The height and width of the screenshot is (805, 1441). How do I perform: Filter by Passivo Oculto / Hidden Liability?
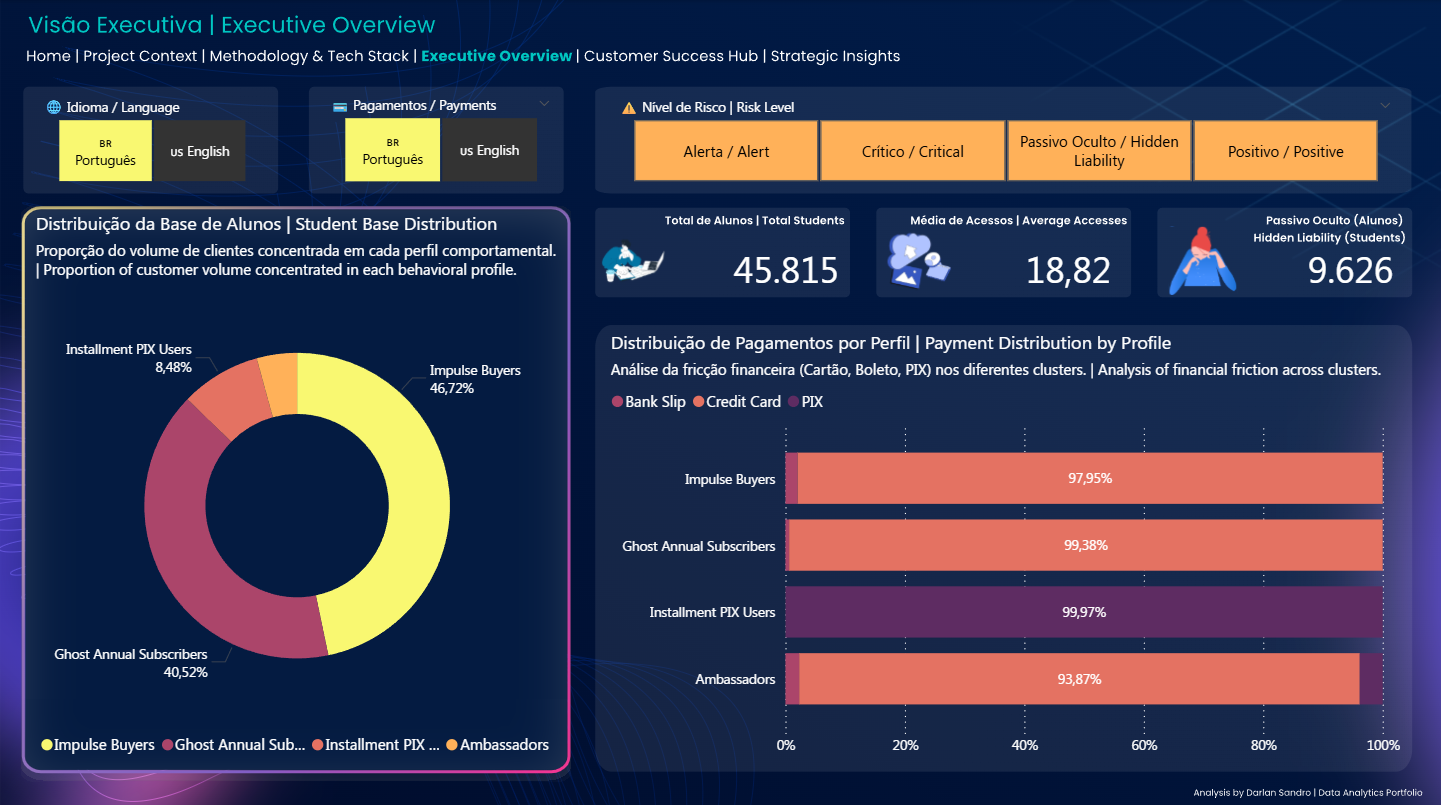coord(1099,151)
